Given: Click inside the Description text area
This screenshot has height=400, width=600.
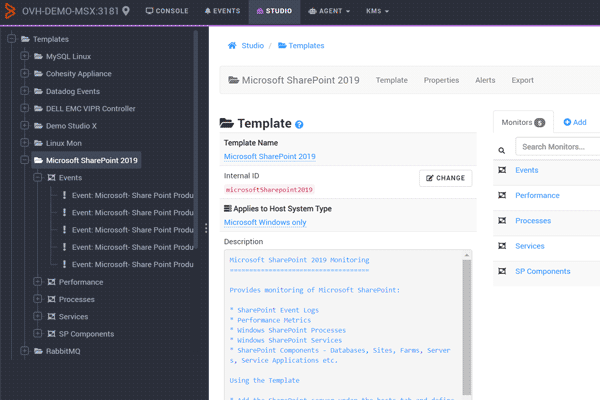Looking at the screenshot, I should (x=343, y=325).
